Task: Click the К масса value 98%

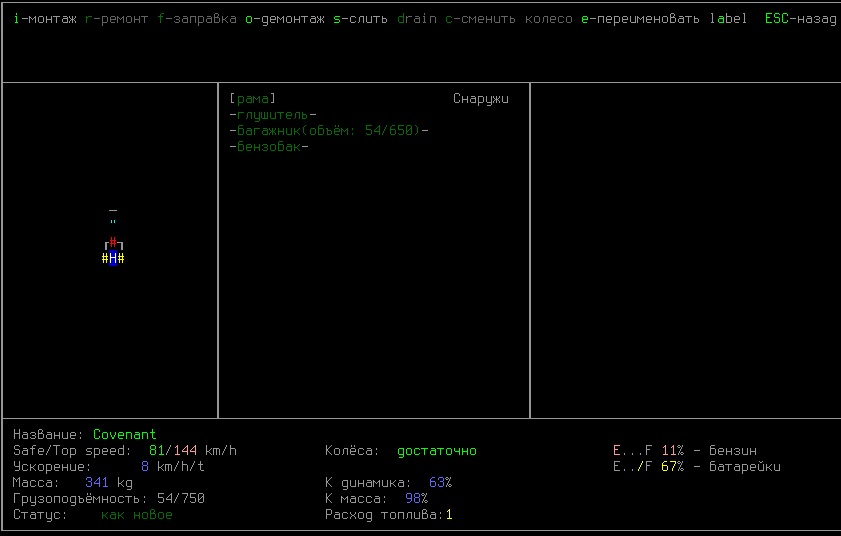Action: [417, 498]
